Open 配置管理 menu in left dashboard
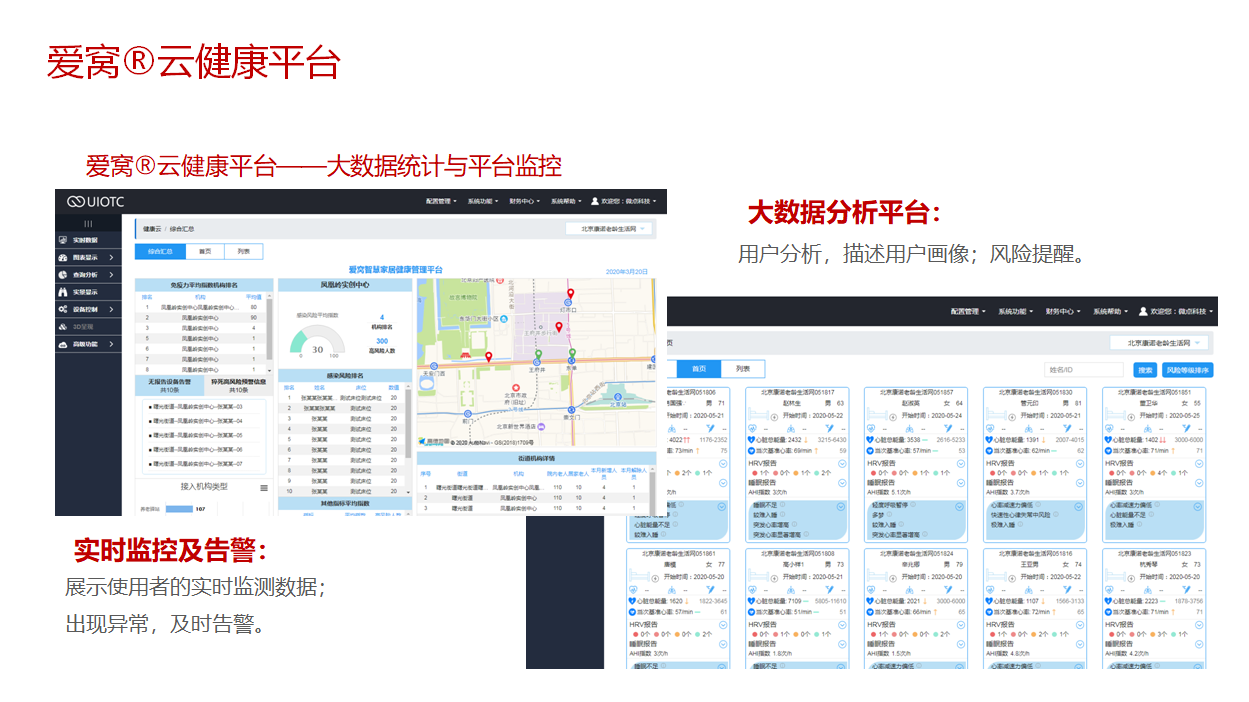The width and height of the screenshot is (1249, 702). tap(441, 201)
